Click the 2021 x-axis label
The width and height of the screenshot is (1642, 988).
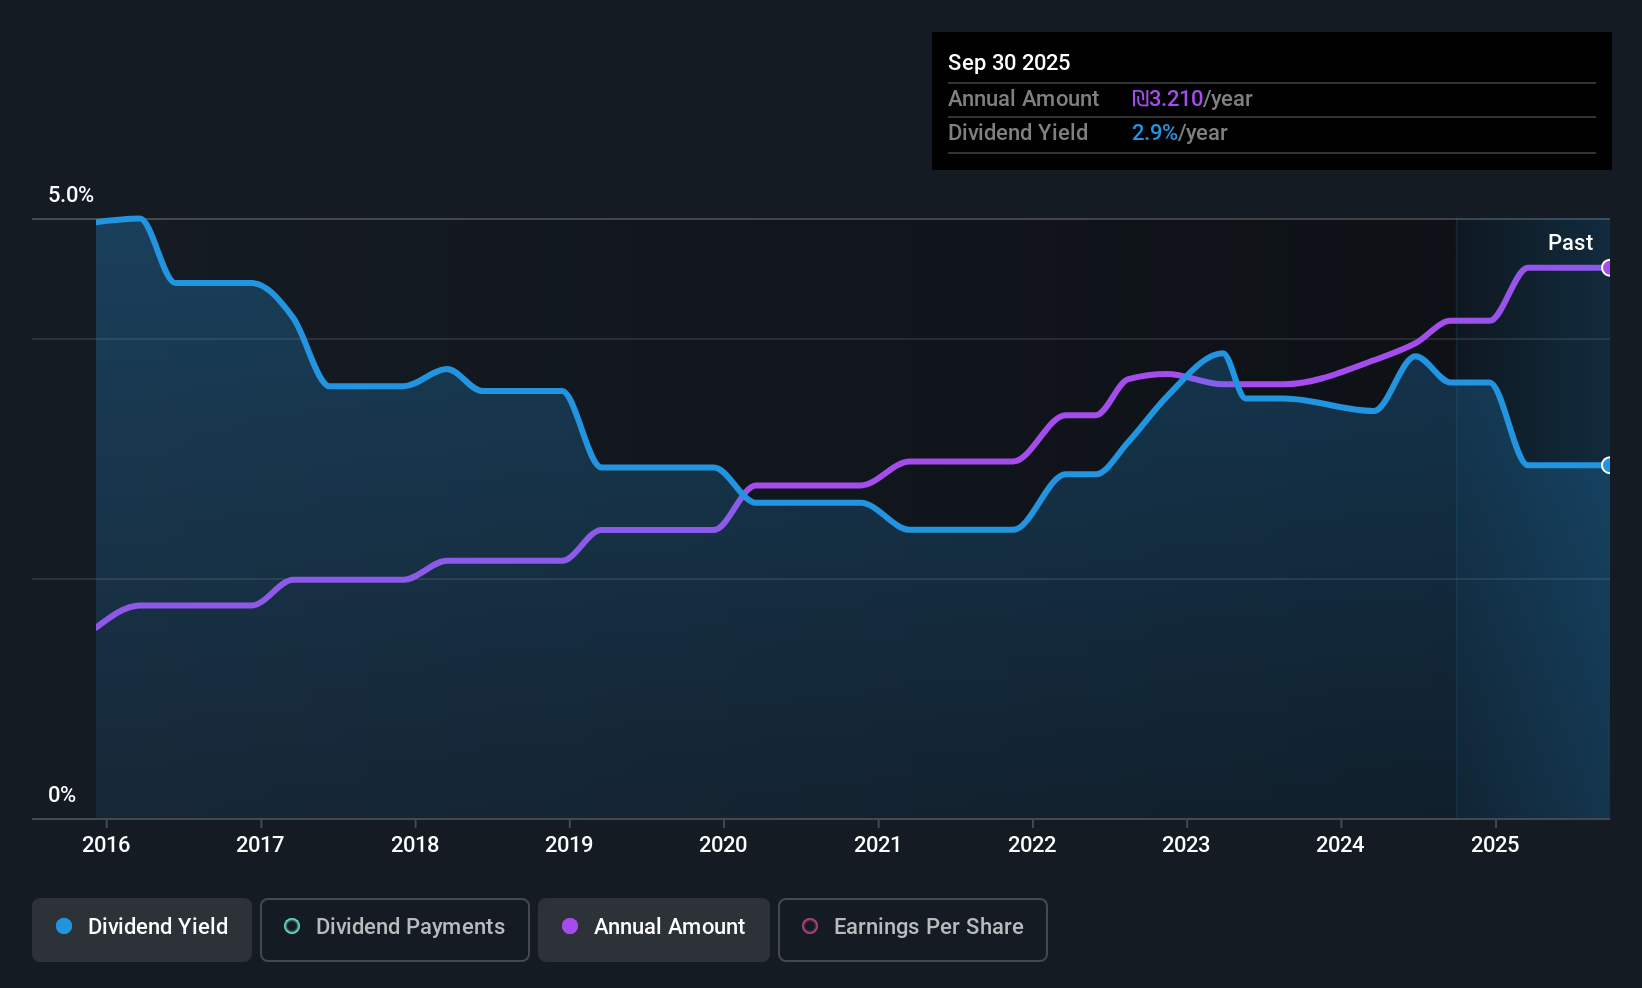click(x=878, y=844)
